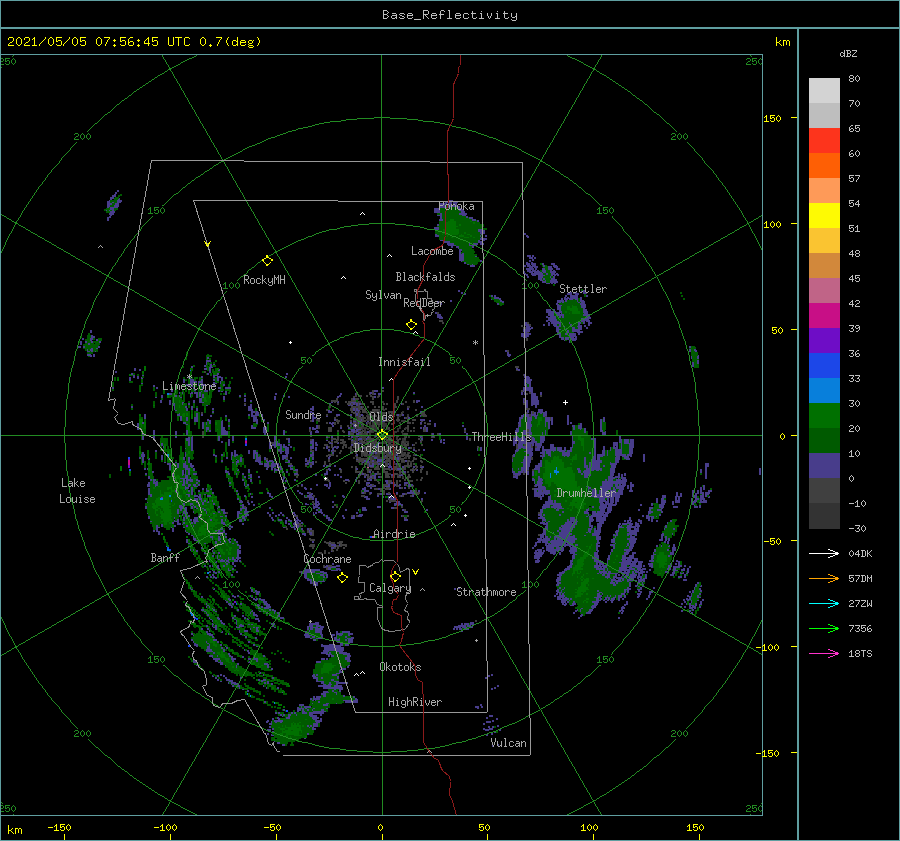Click the HighRiver label
Viewport: 900px width, 841px height.
415,702
